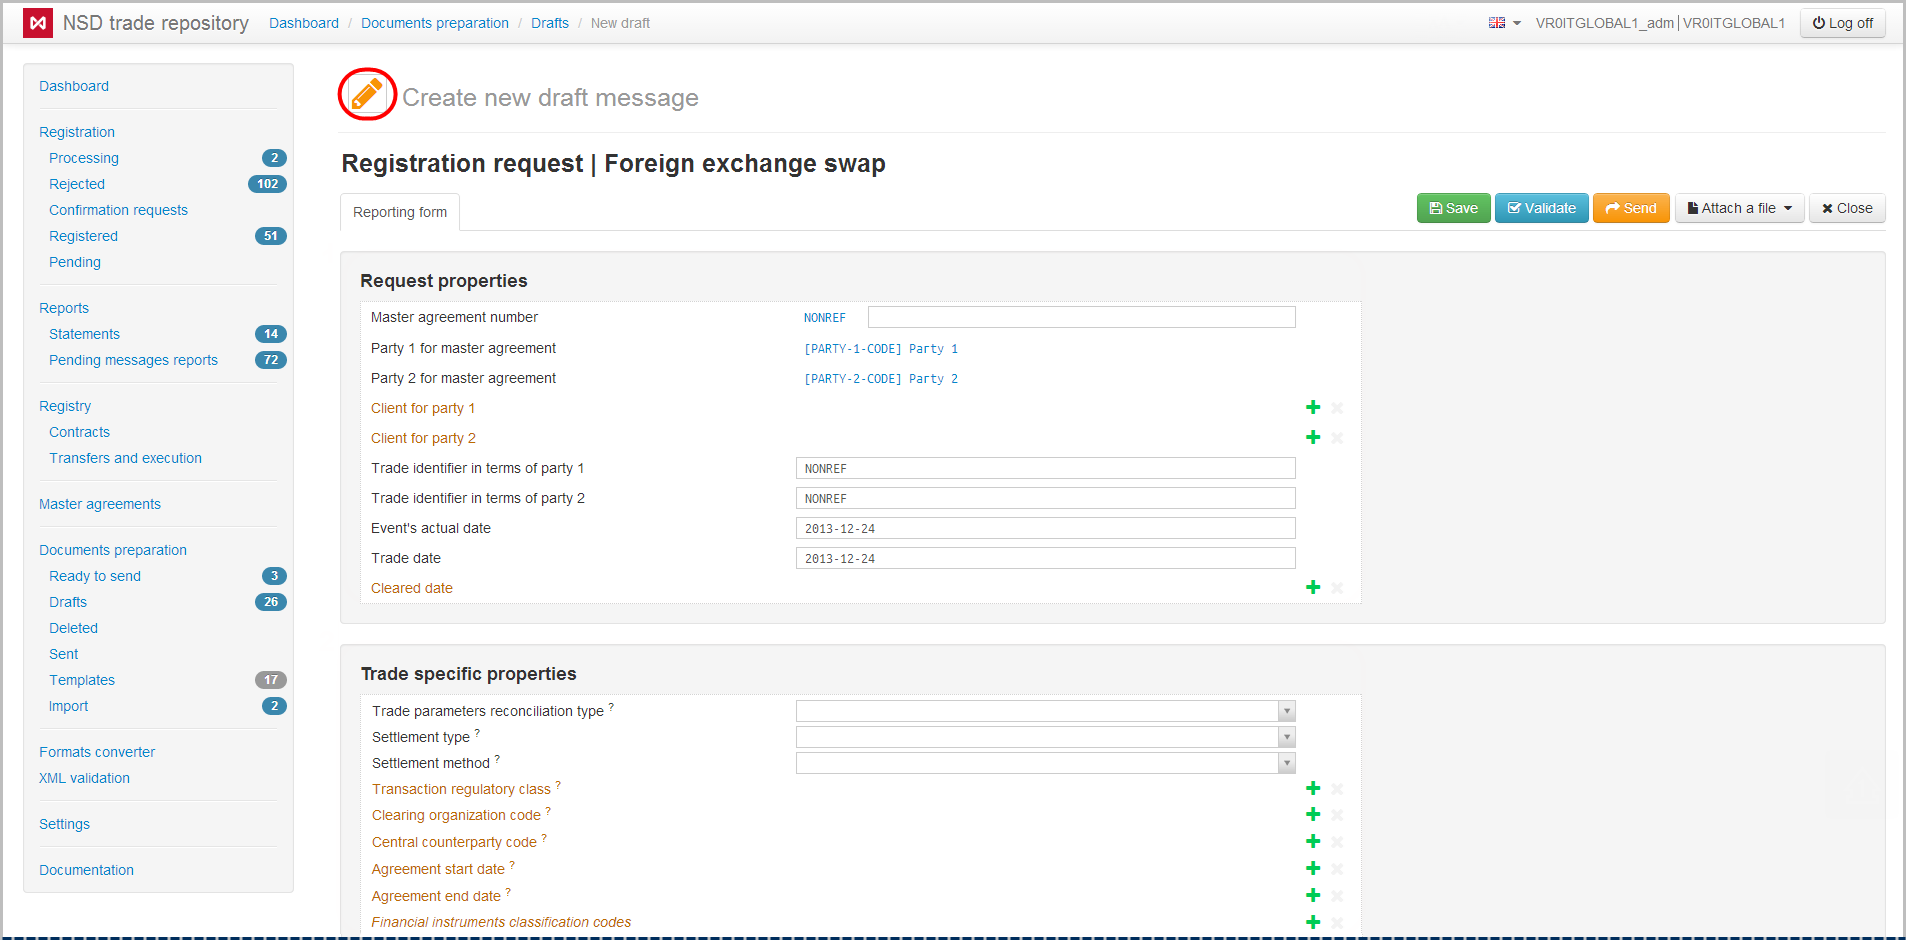
Task: Add Clearing organization code with plus icon
Action: tap(1313, 815)
